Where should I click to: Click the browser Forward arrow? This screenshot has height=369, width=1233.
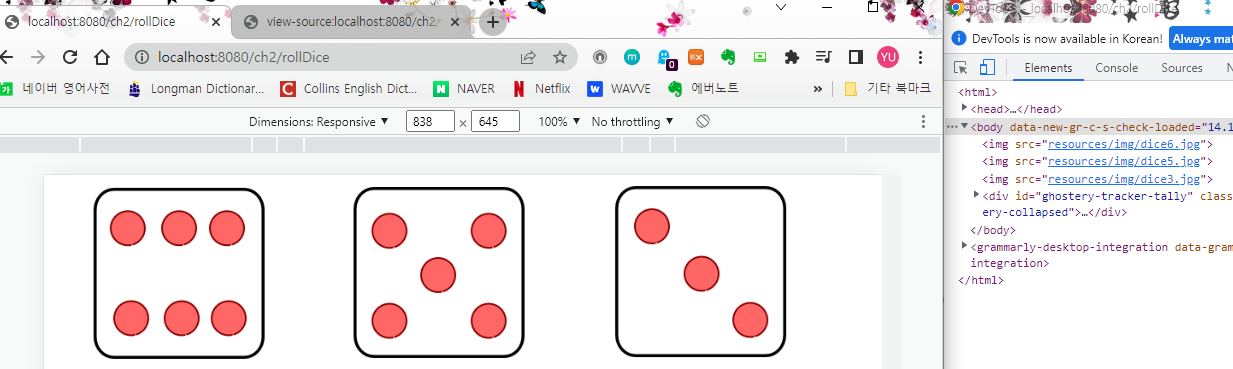point(39,57)
